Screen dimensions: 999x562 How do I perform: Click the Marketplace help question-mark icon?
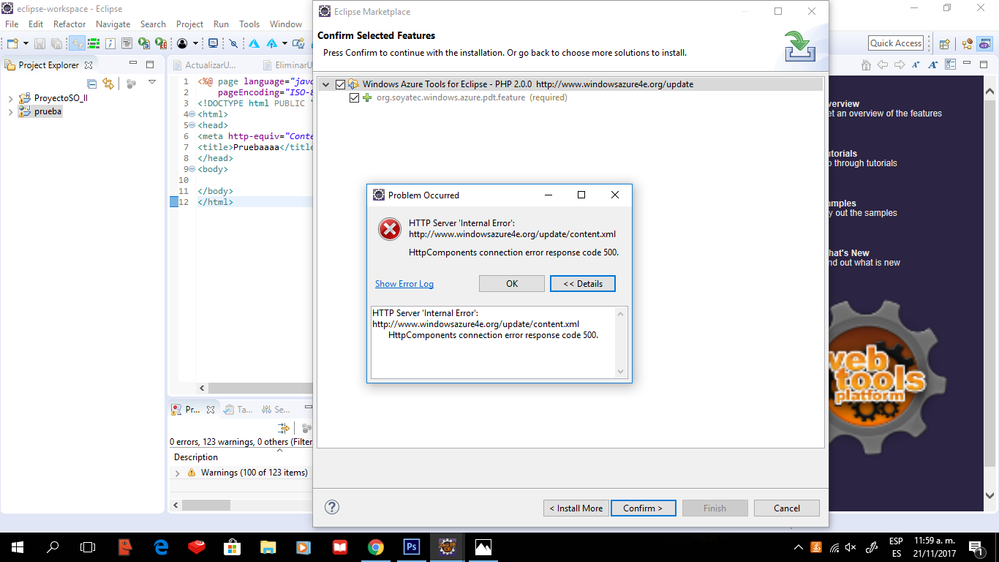point(332,507)
